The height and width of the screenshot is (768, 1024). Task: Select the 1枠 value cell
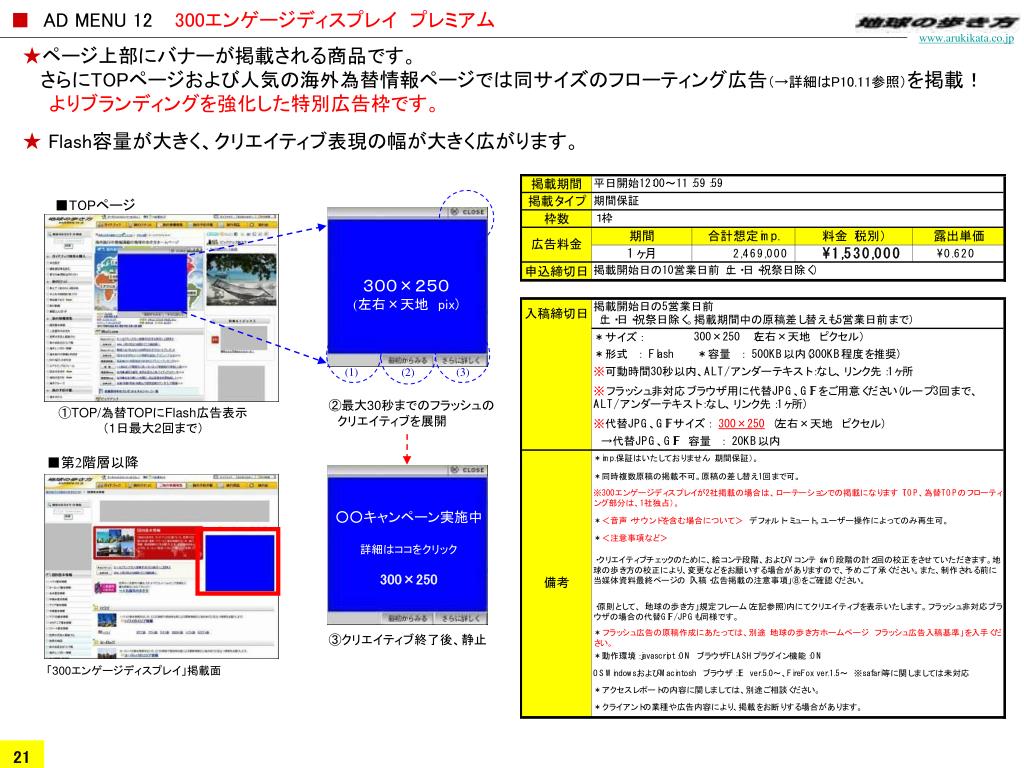[x=797, y=219]
